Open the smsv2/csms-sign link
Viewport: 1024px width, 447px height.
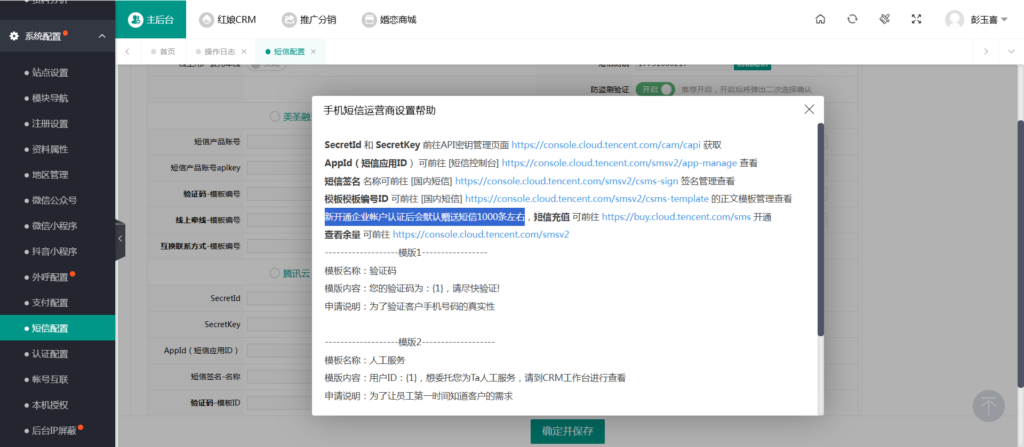coord(567,180)
